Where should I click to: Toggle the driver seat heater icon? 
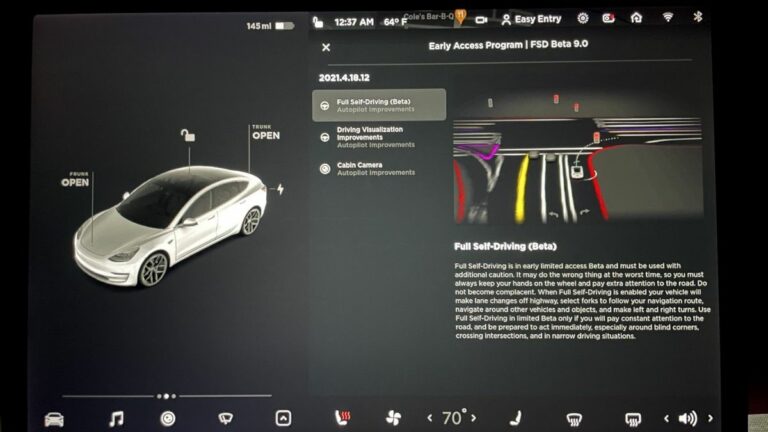(342, 418)
